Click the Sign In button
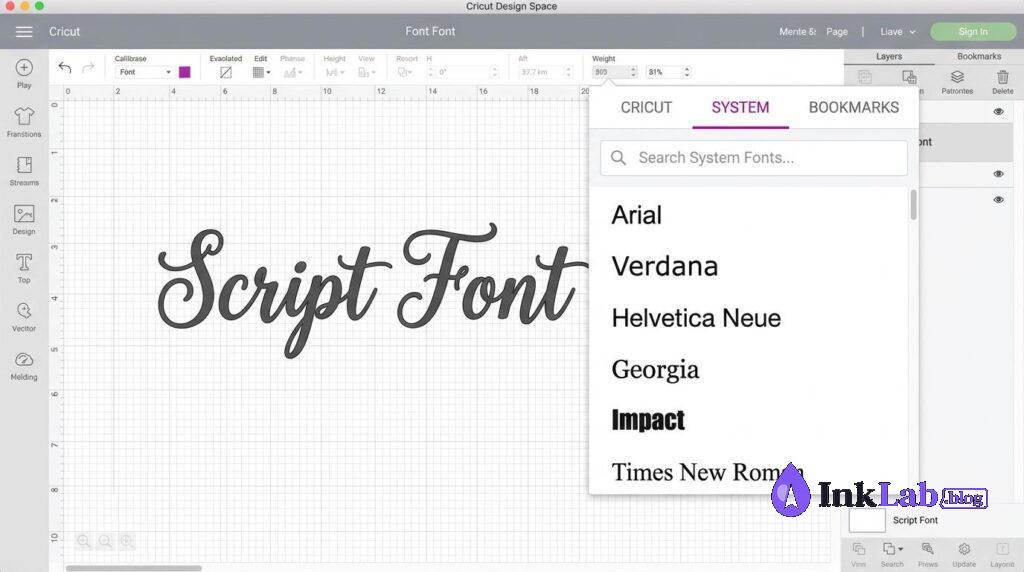This screenshot has width=1024, height=572. point(972,31)
